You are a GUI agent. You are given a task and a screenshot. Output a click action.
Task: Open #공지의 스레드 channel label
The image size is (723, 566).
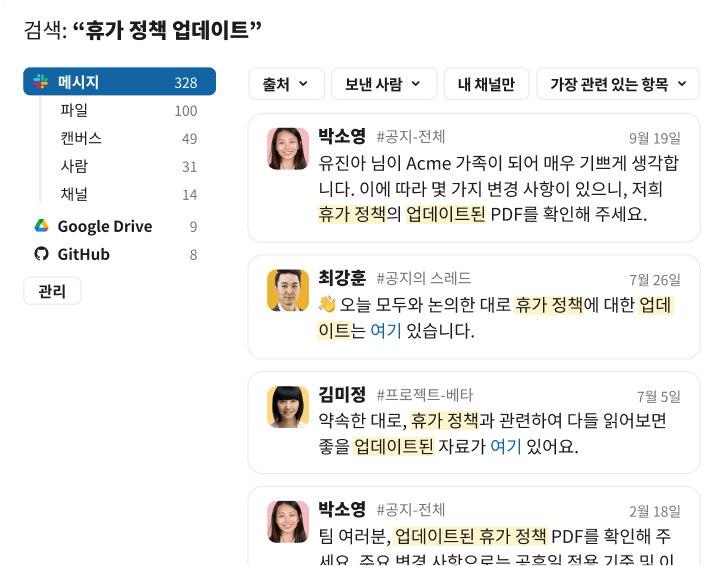pos(424,278)
